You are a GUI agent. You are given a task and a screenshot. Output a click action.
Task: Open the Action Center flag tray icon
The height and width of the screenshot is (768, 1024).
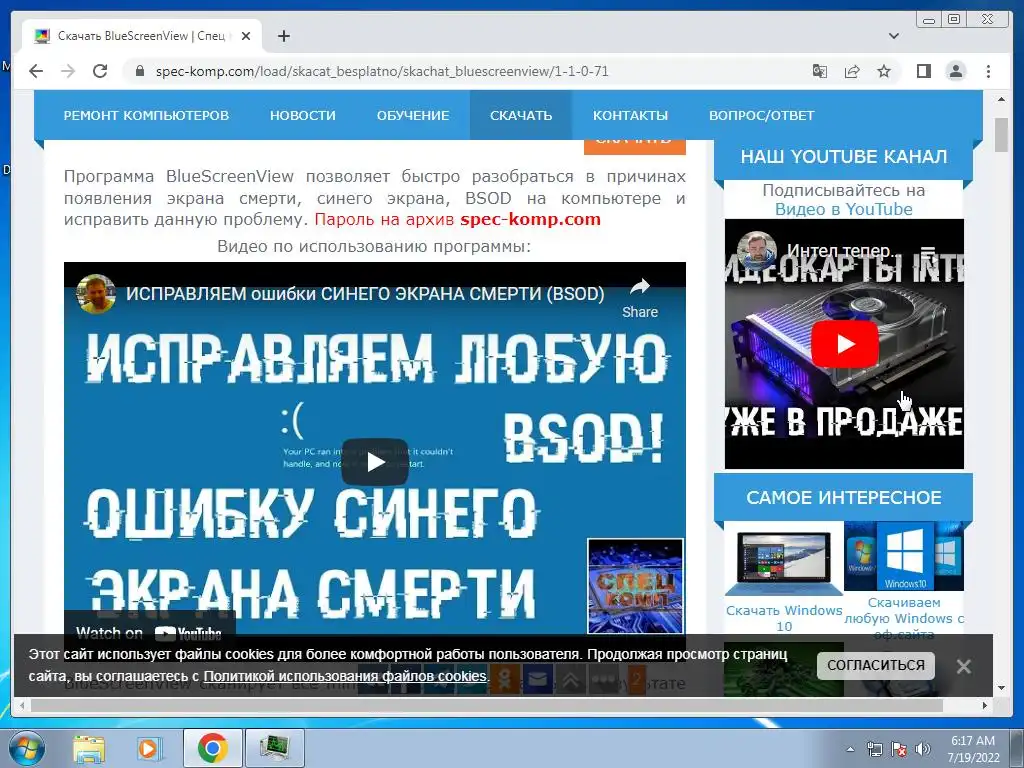click(899, 749)
